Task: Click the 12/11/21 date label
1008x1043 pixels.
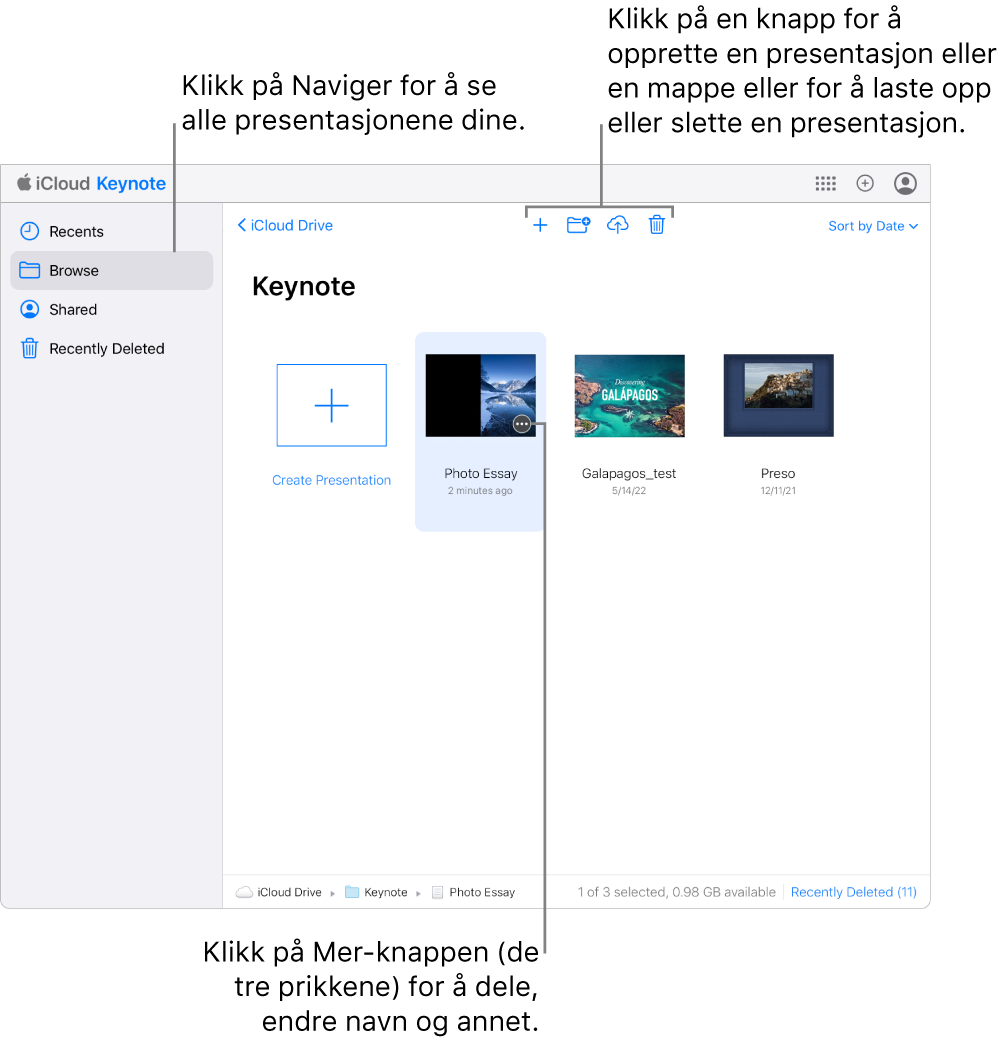Action: [778, 491]
